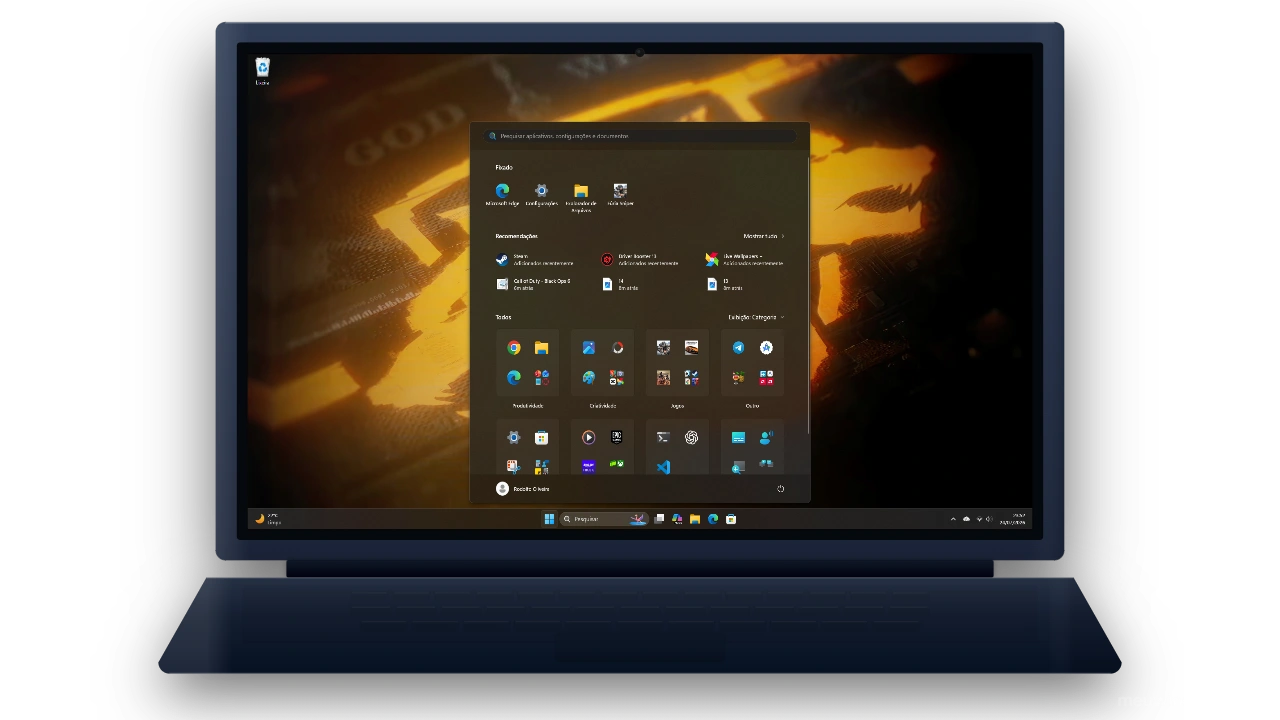Open the pinned Configurações gear icon
This screenshot has height=720, width=1280.
pos(541,194)
